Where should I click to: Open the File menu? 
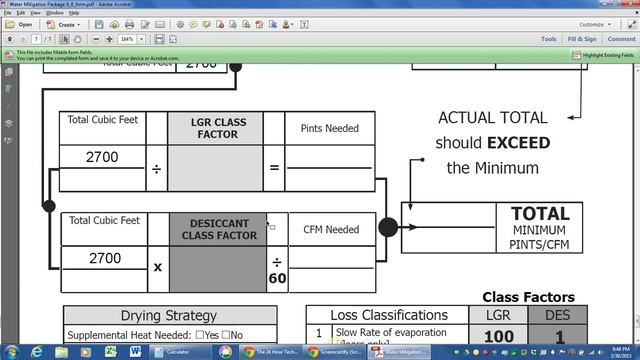[8, 13]
